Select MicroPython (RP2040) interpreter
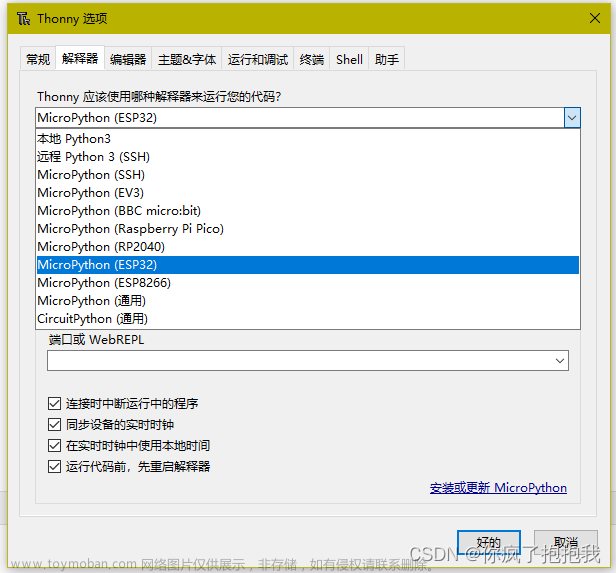The image size is (616, 573). click(x=308, y=247)
